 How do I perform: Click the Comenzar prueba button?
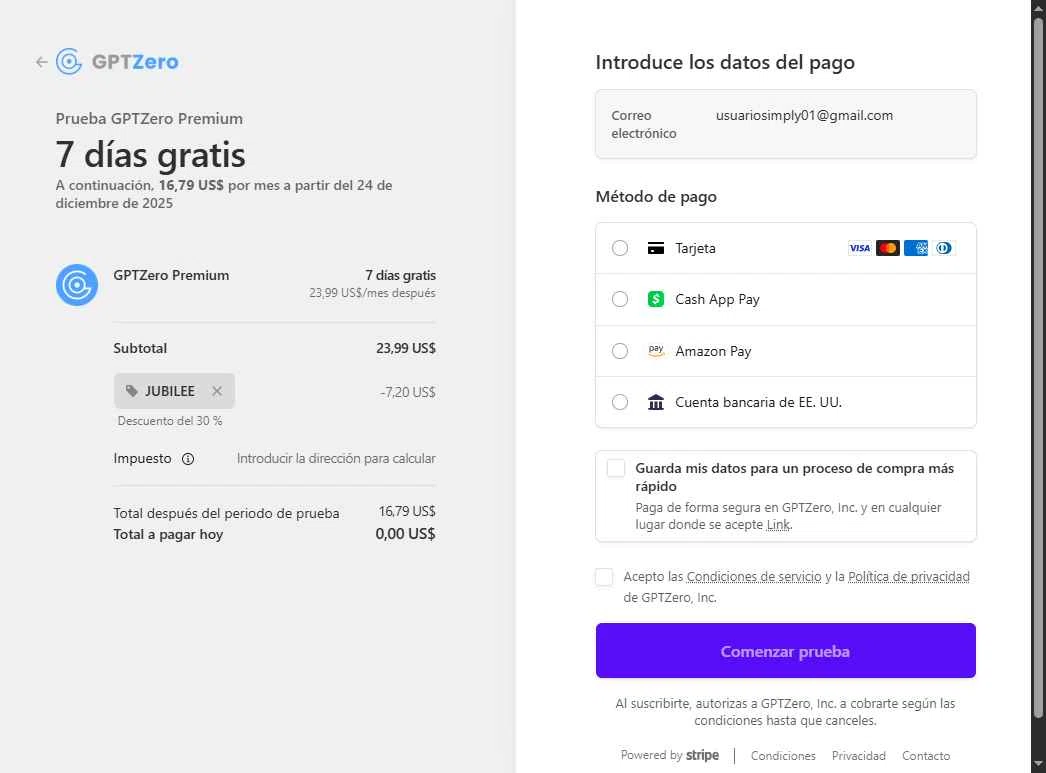click(786, 651)
